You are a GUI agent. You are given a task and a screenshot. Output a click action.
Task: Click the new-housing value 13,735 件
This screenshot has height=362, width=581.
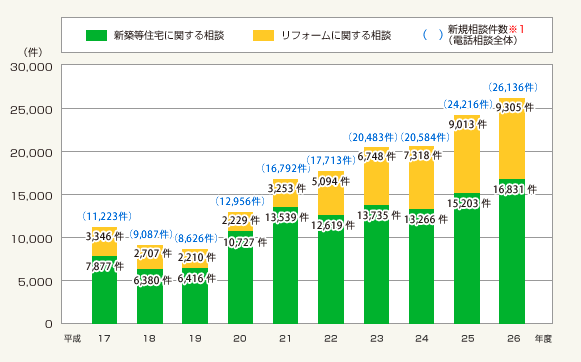coord(379,215)
